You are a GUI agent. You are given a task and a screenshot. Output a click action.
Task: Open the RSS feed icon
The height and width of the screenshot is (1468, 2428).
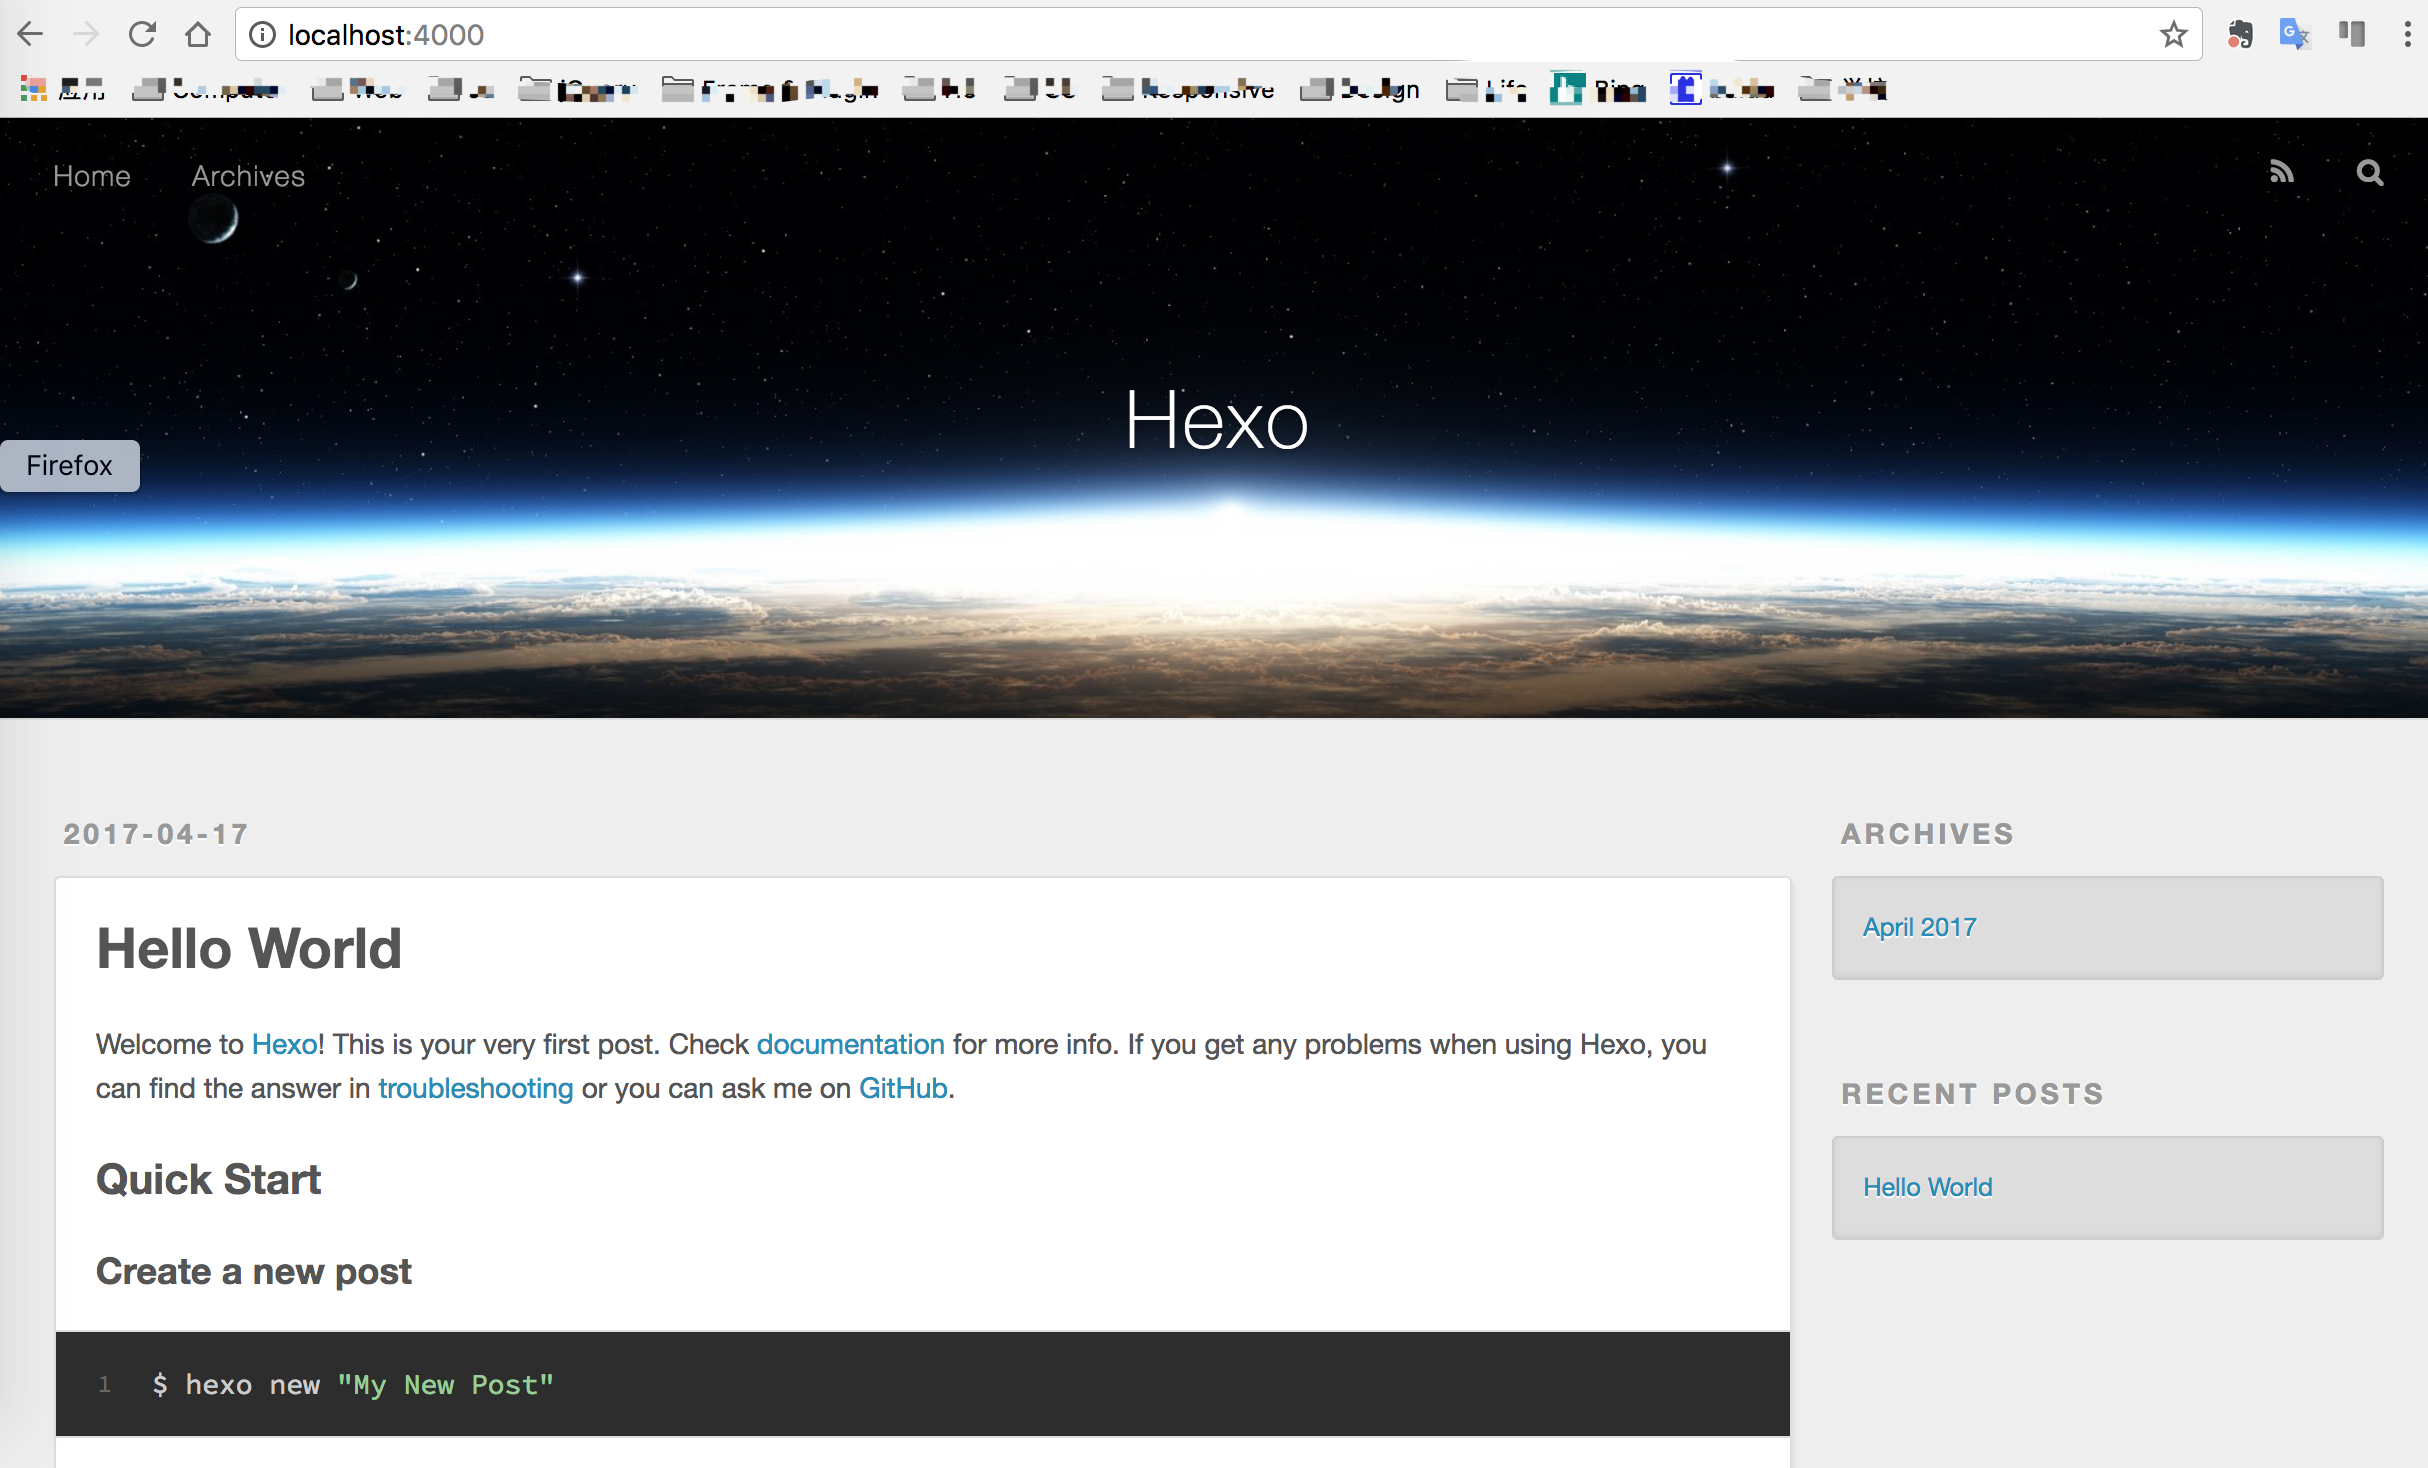click(x=2281, y=173)
